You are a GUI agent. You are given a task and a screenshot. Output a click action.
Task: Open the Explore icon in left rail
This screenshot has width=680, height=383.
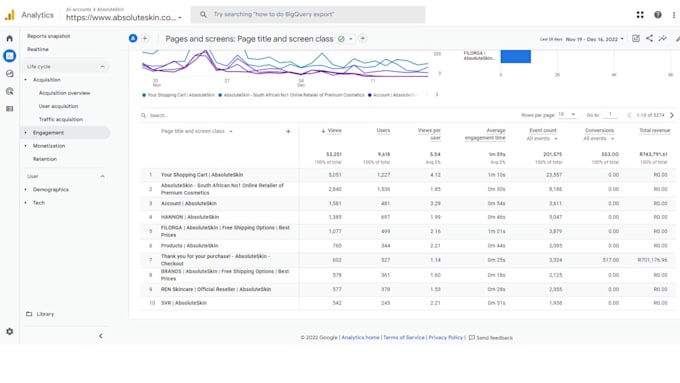click(x=10, y=74)
